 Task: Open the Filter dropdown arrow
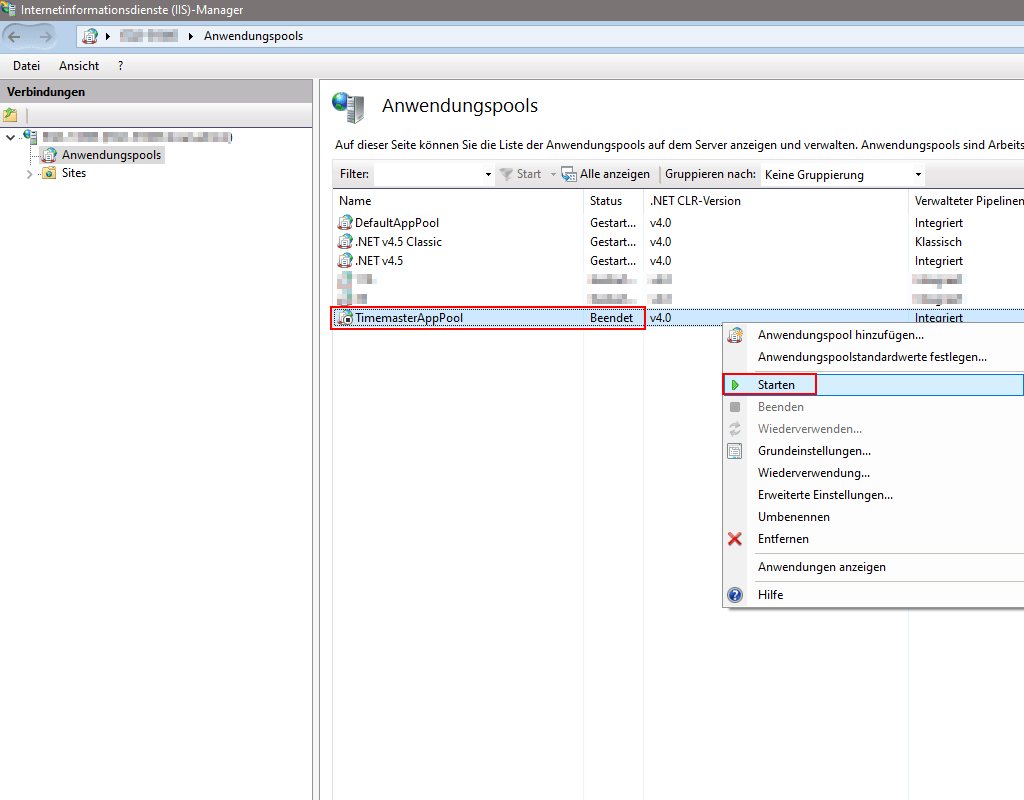tap(487, 174)
